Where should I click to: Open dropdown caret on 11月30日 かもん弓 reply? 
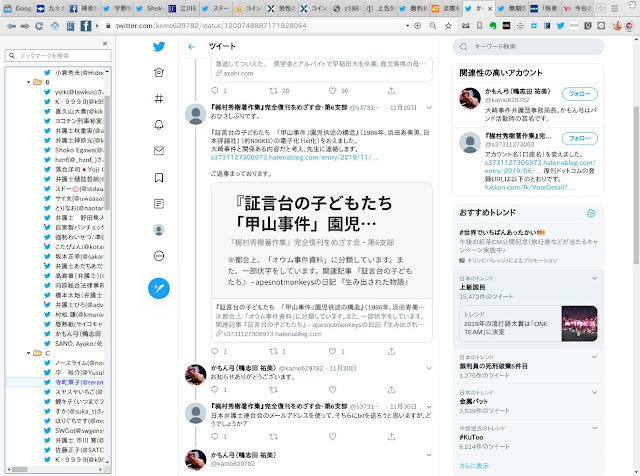429,368
